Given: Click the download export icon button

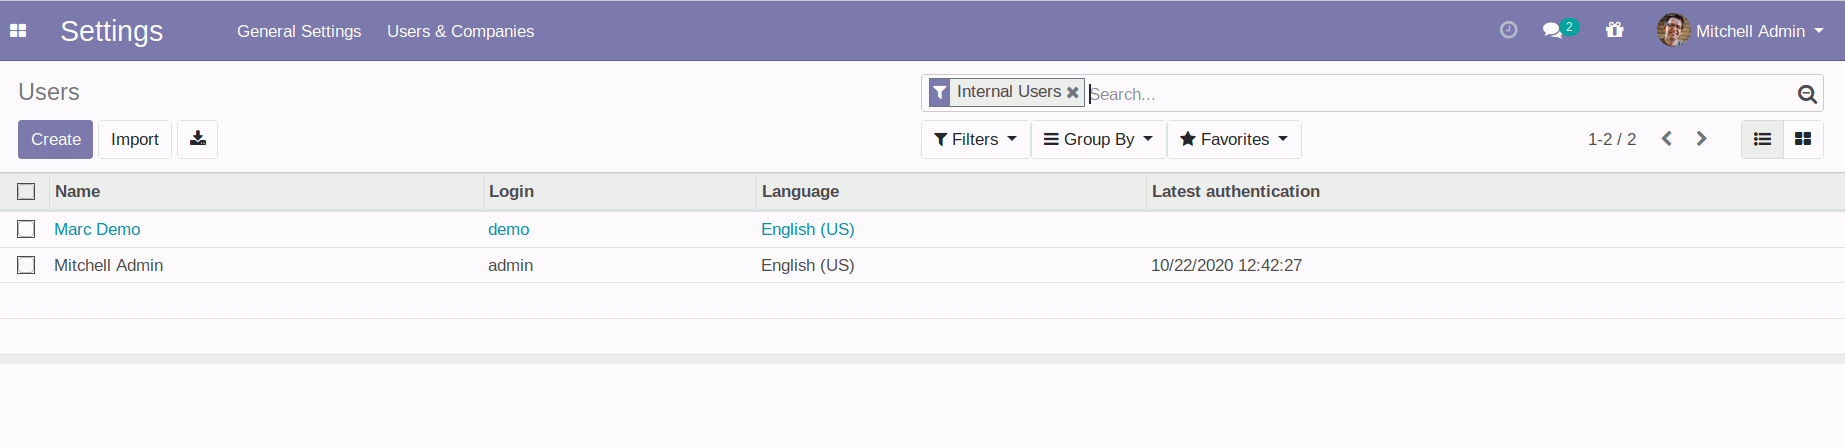Looking at the screenshot, I should [198, 139].
